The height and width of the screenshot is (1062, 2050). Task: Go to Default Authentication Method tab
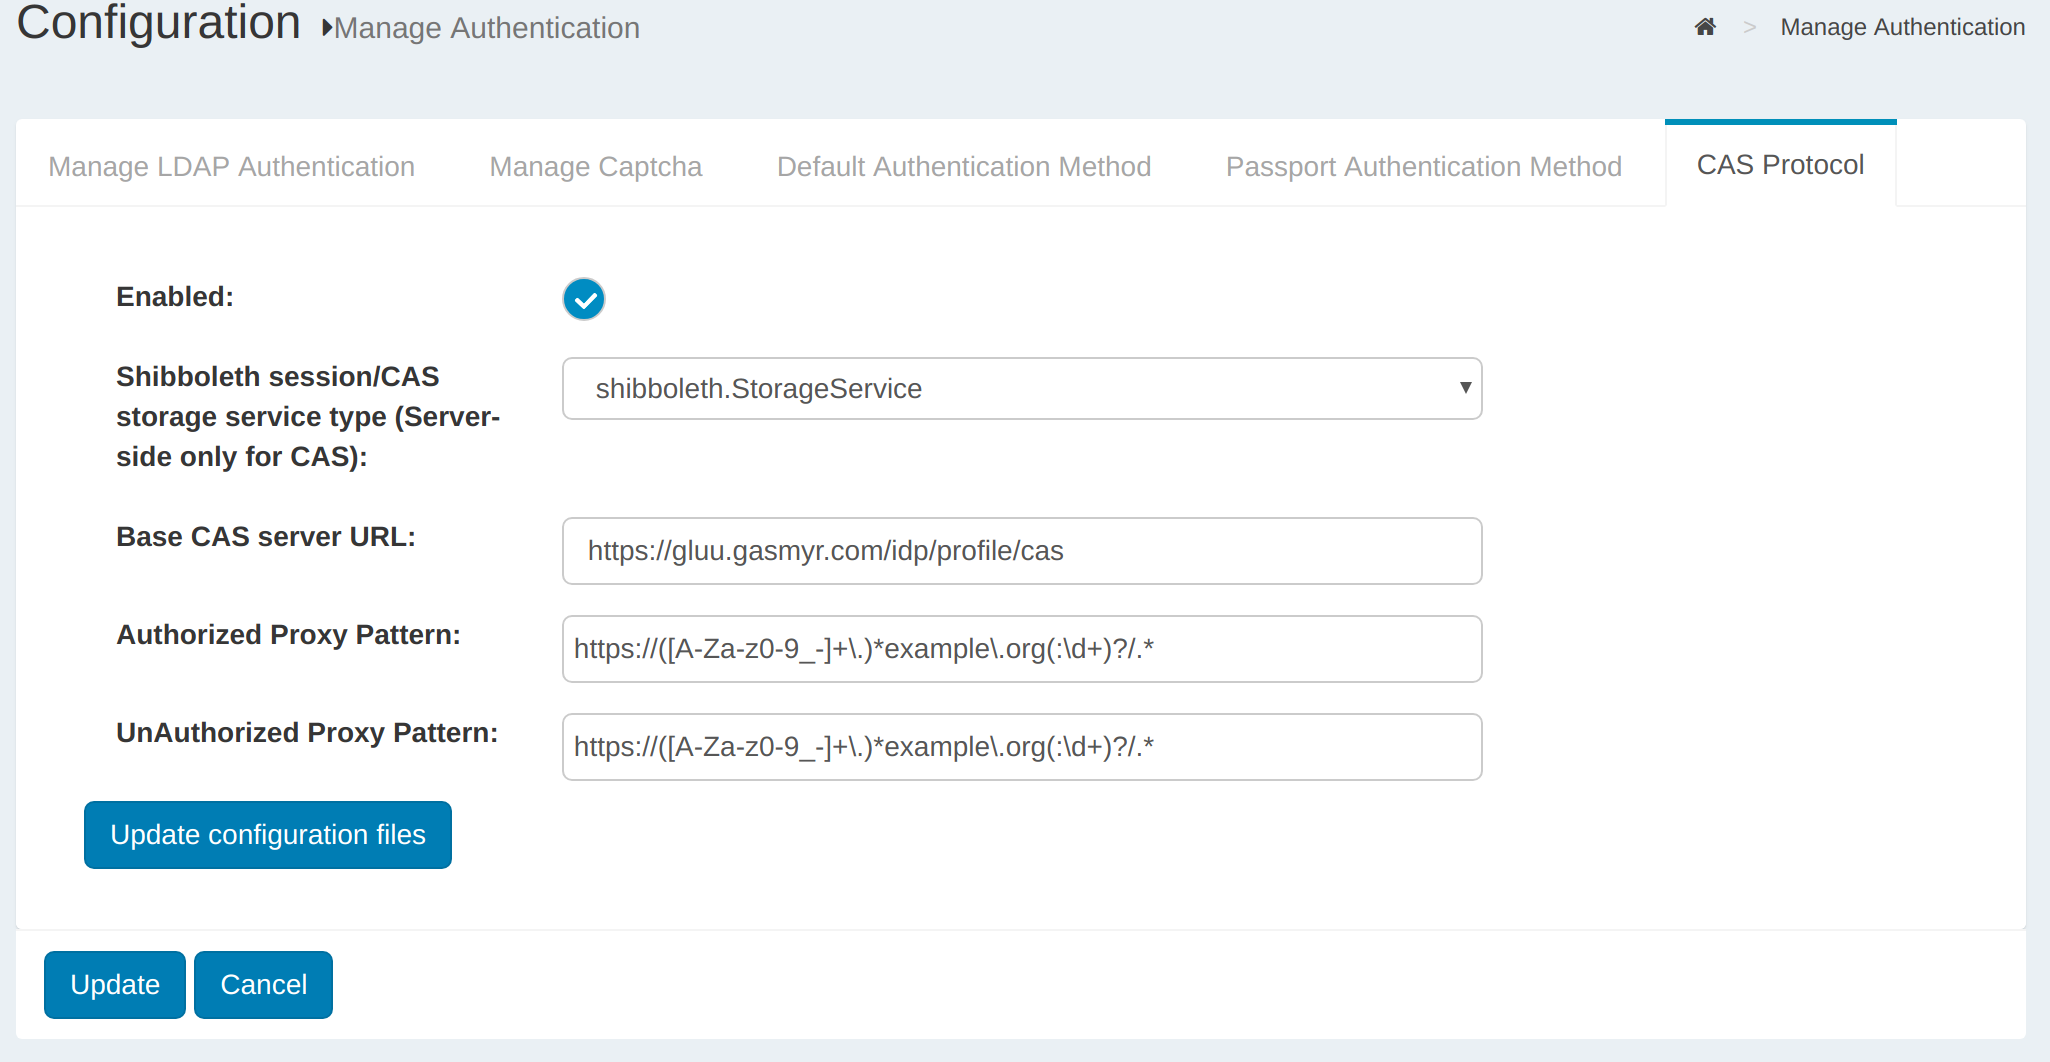pos(963,166)
